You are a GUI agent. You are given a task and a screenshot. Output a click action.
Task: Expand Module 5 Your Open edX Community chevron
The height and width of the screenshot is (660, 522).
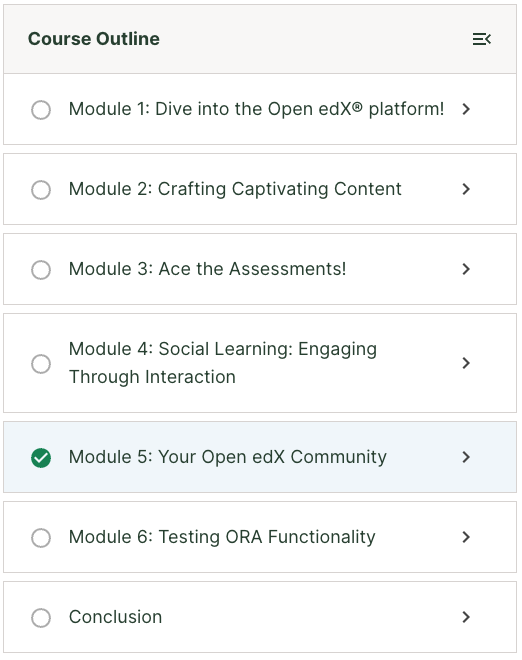pyautogui.click(x=466, y=457)
